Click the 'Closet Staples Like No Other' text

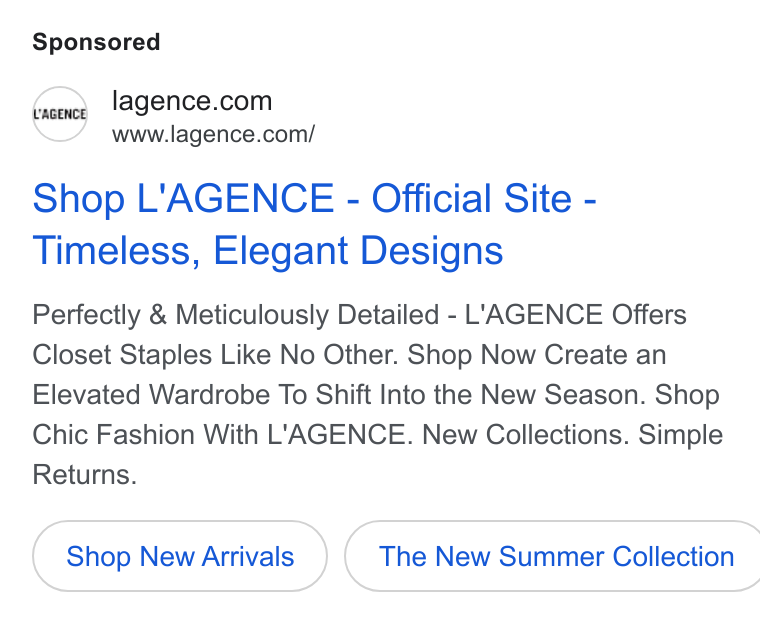(215, 355)
